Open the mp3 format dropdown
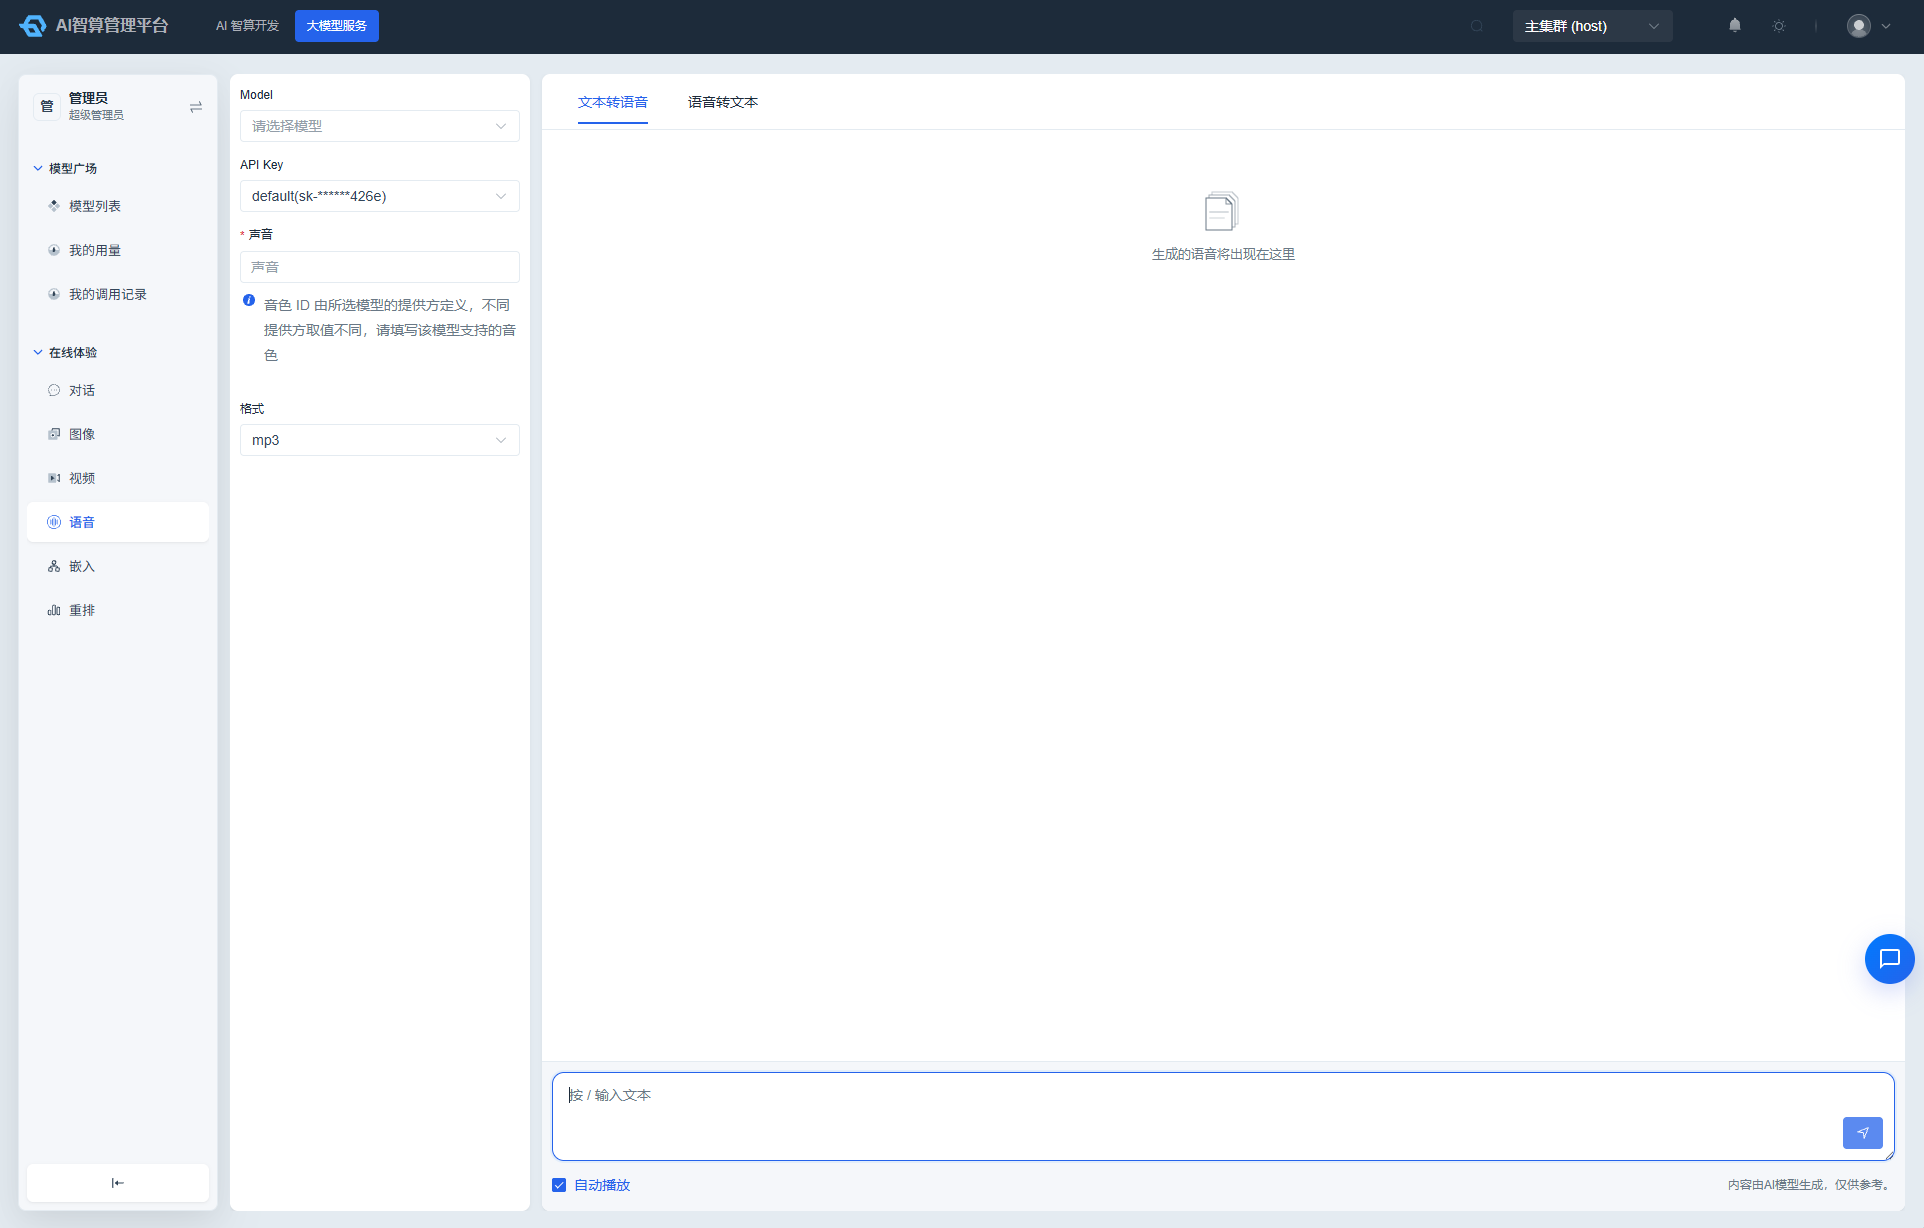The height and width of the screenshot is (1228, 1924). point(380,440)
